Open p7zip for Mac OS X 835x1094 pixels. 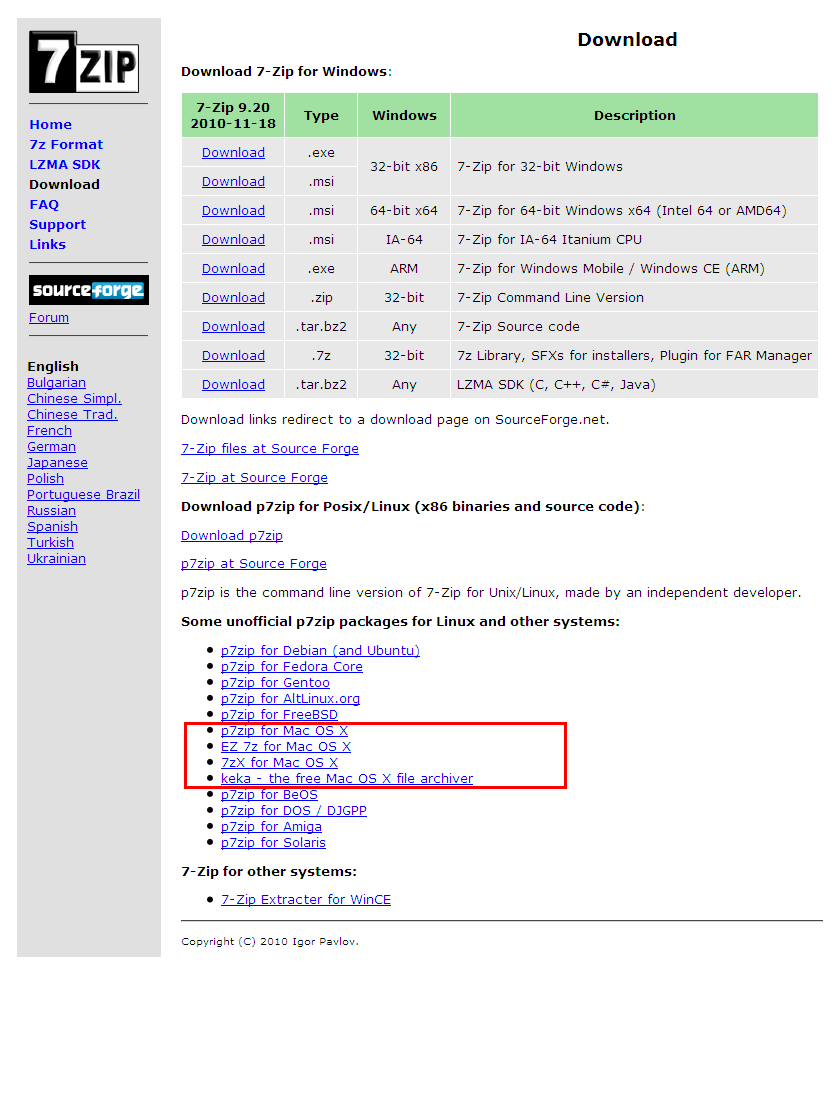pos(284,730)
